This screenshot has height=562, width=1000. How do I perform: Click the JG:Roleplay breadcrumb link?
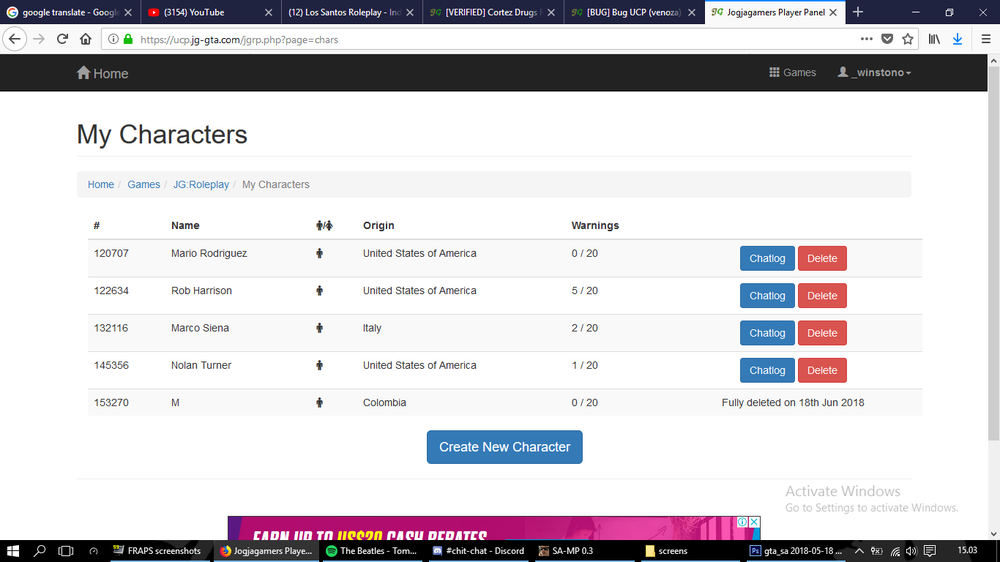(x=201, y=184)
